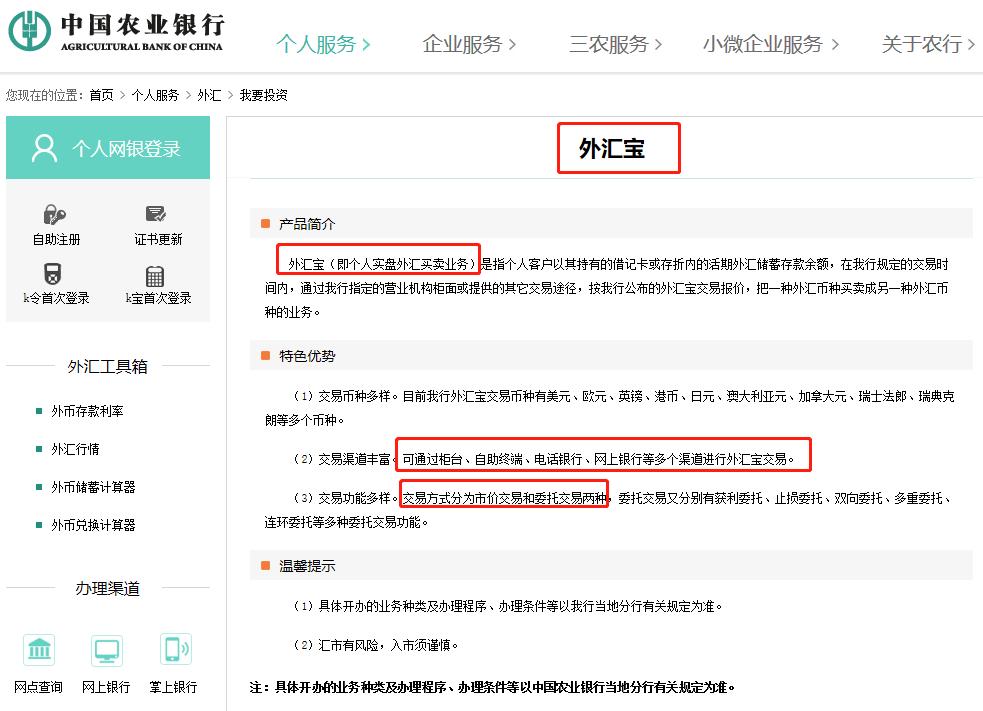Open 证书更新 certificate update icon

155,223
